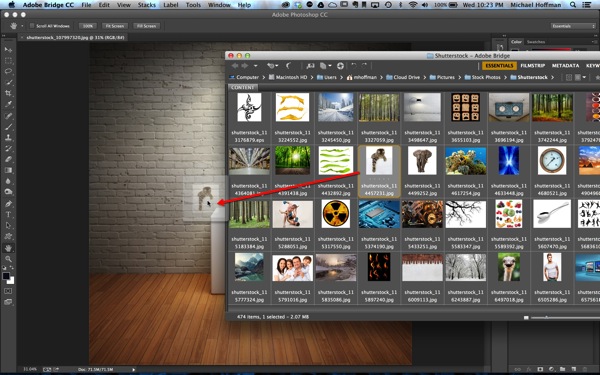
Task: Open in Camera Raw icon in Bridge
Action: 340,66
